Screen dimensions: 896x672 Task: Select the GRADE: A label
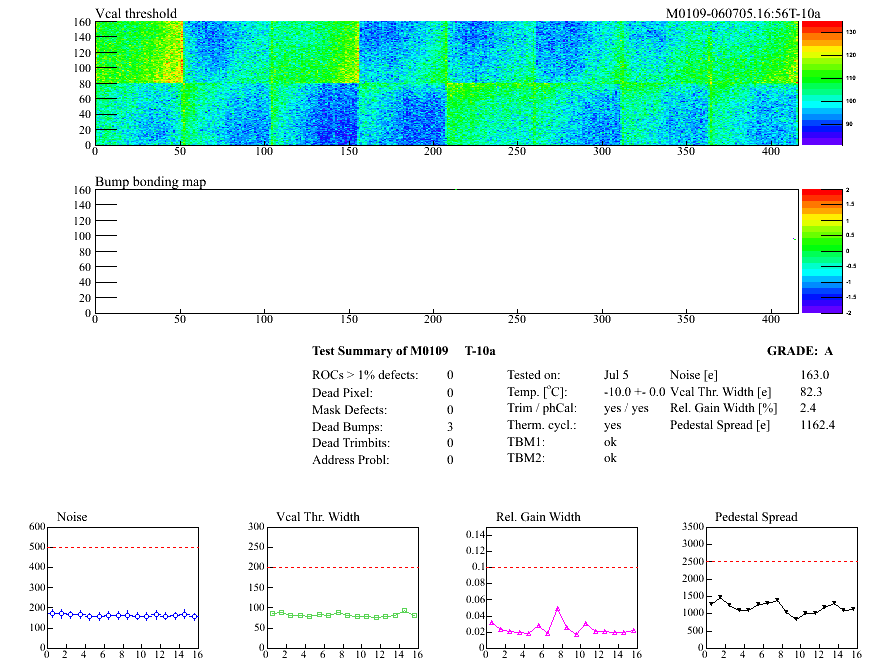pos(800,351)
